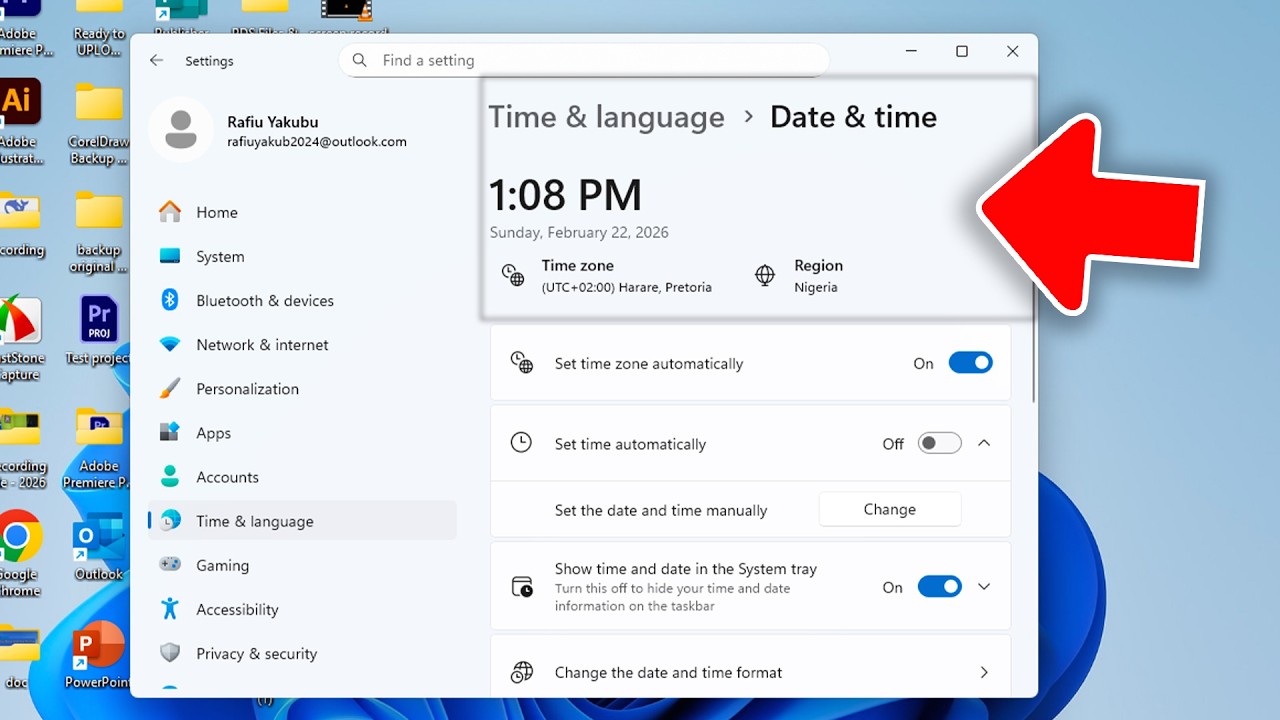Enable the Set time automatically switch

[x=940, y=443]
